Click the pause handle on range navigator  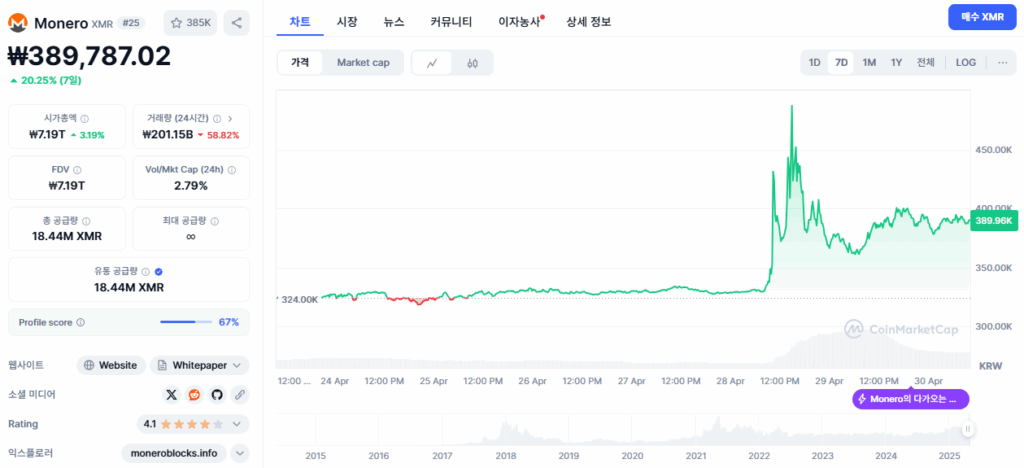coord(967,429)
